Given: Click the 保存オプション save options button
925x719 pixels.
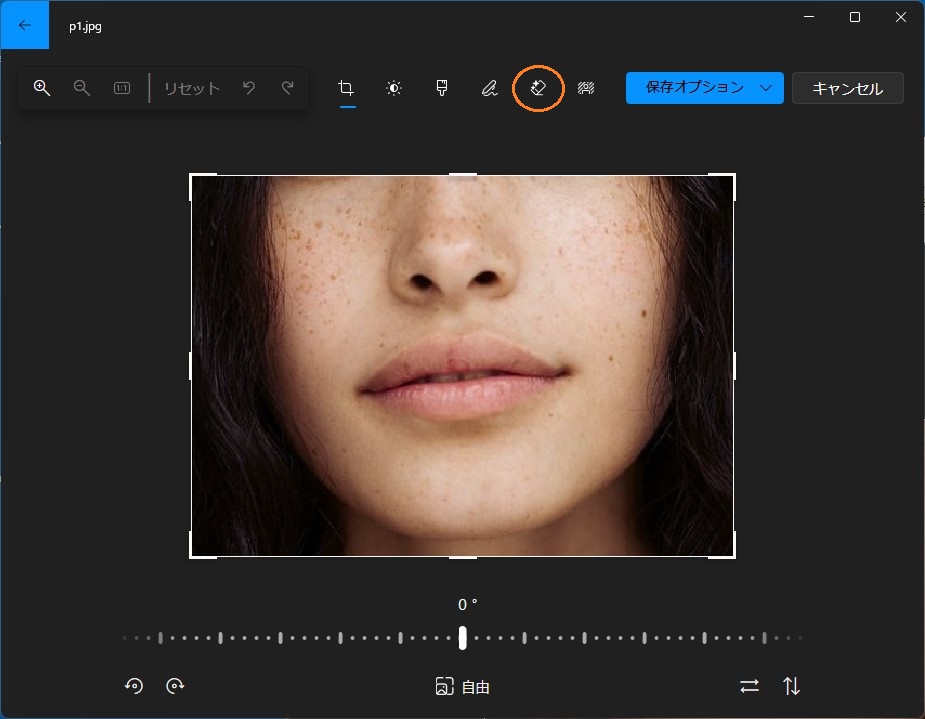Looking at the screenshot, I should (x=695, y=88).
